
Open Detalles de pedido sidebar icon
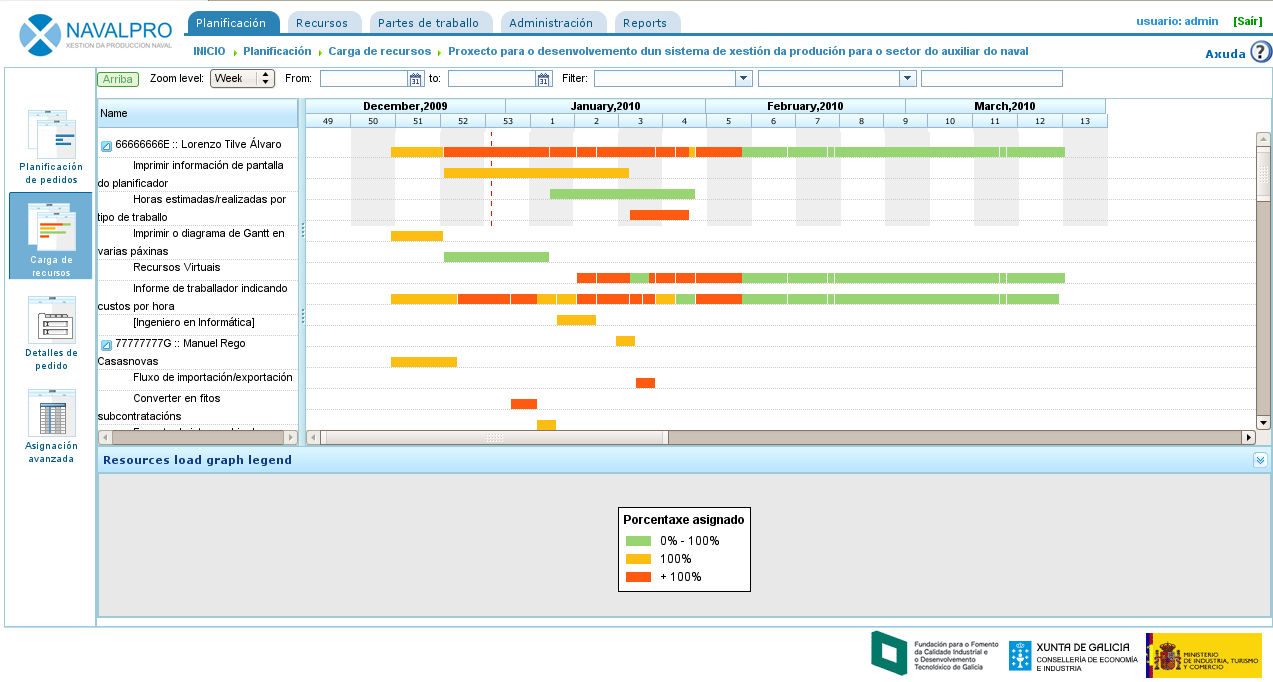pos(51,321)
